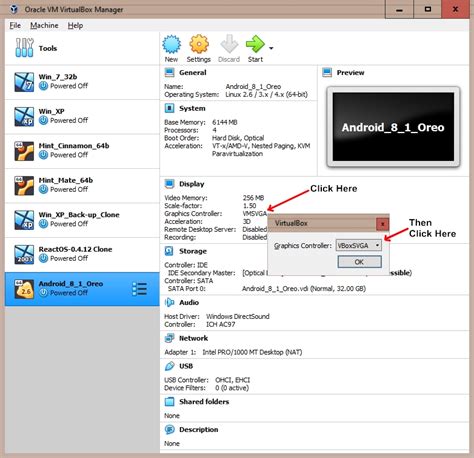Viewport: 474px width, 458px height.
Task: Click OK in the VirtualBox popup
Action: tap(359, 262)
